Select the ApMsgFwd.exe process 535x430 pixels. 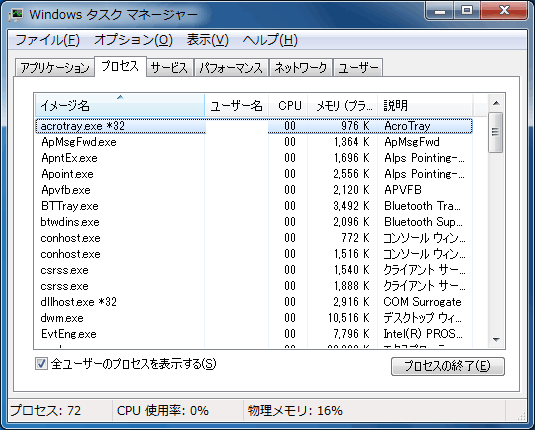click(x=254, y=142)
